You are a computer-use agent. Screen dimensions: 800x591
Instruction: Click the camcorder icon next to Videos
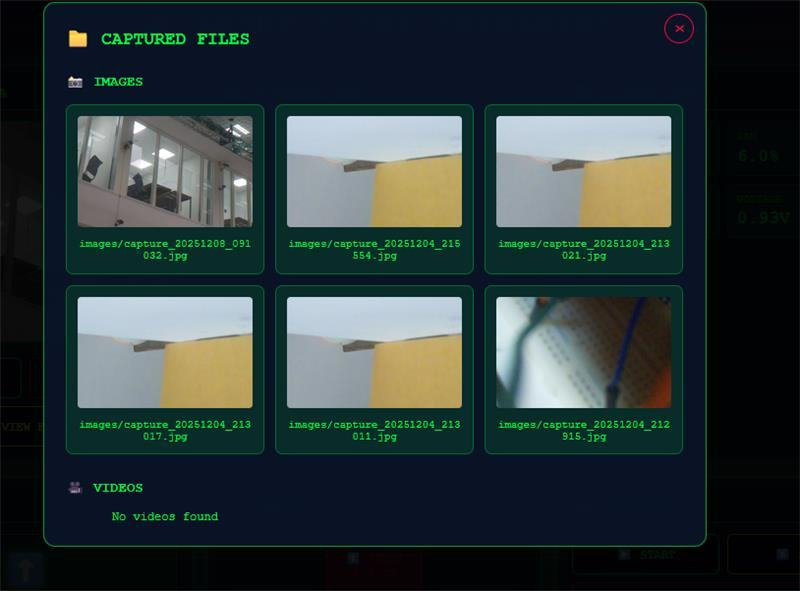(75, 488)
